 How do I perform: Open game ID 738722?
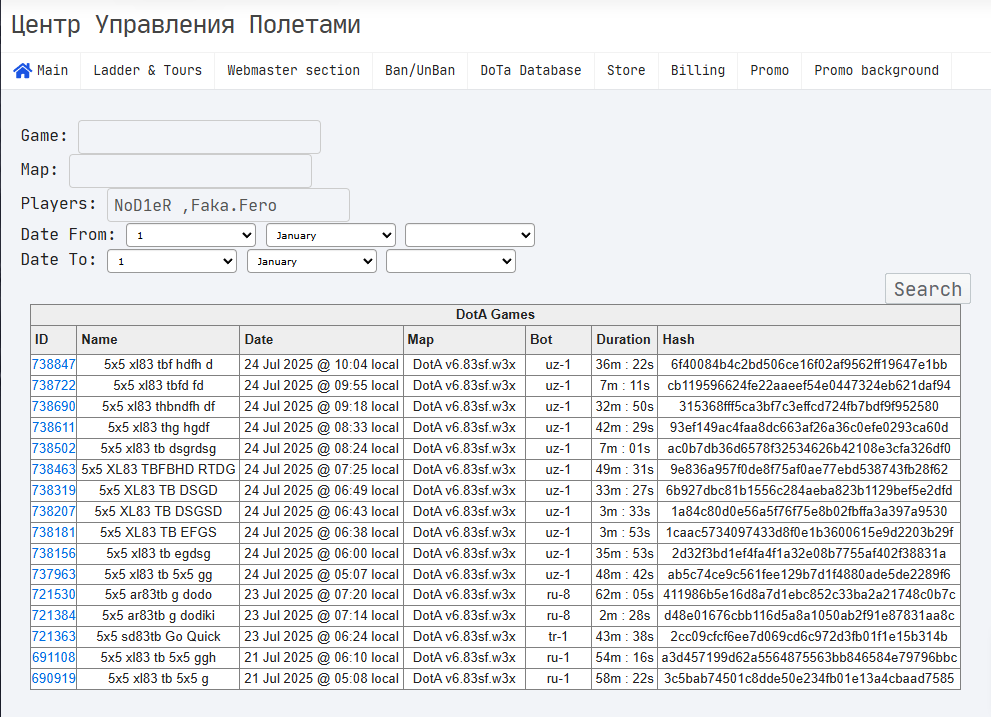tap(54, 386)
